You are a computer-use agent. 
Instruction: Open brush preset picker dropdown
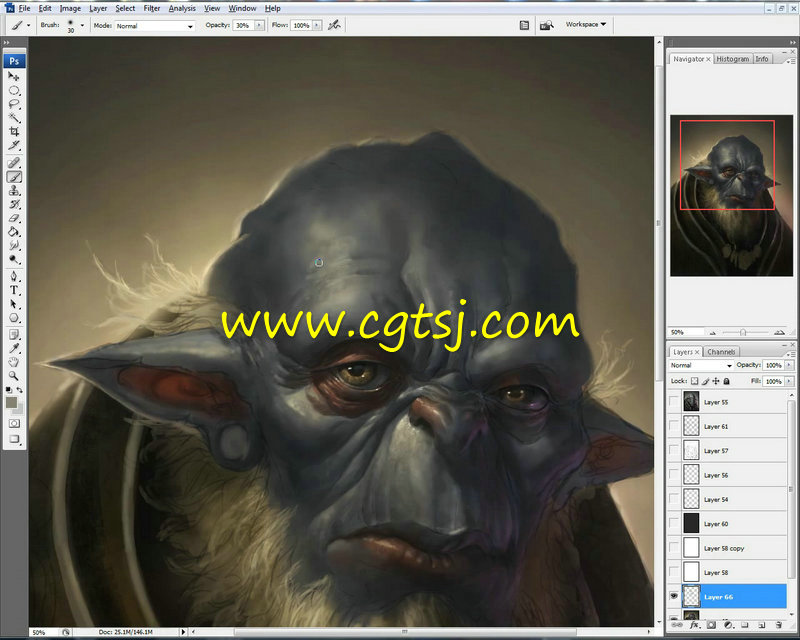(82, 25)
